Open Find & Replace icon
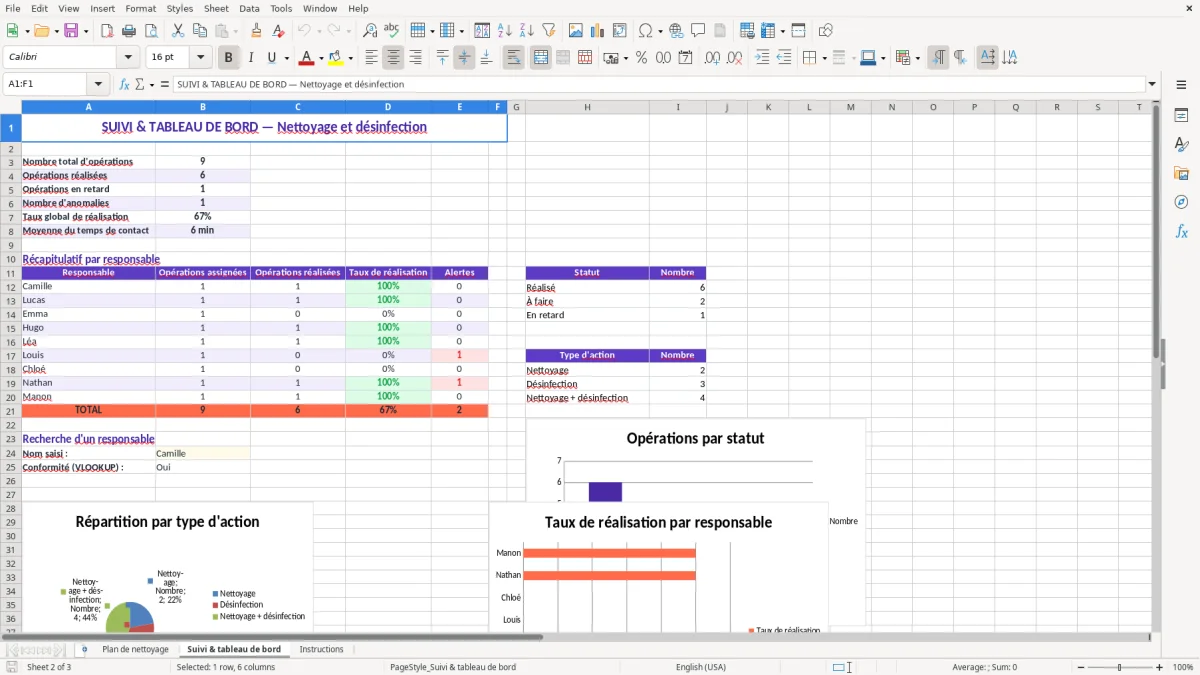This screenshot has height=675, width=1200. point(370,31)
